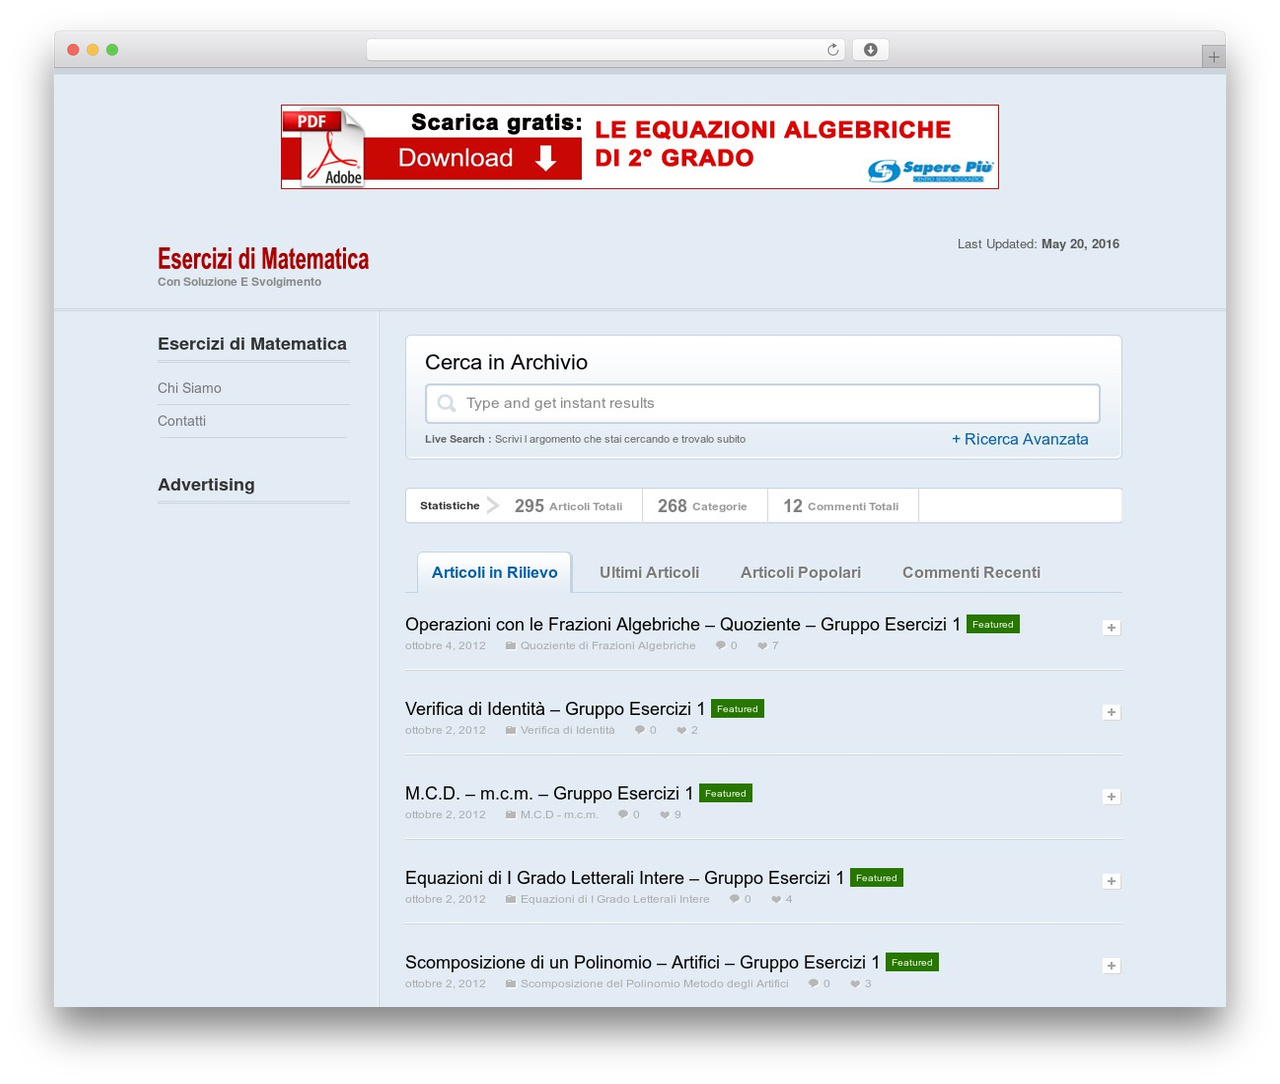The height and width of the screenshot is (1084, 1280).
Task: Open the browser downloads icon
Action: [870, 50]
